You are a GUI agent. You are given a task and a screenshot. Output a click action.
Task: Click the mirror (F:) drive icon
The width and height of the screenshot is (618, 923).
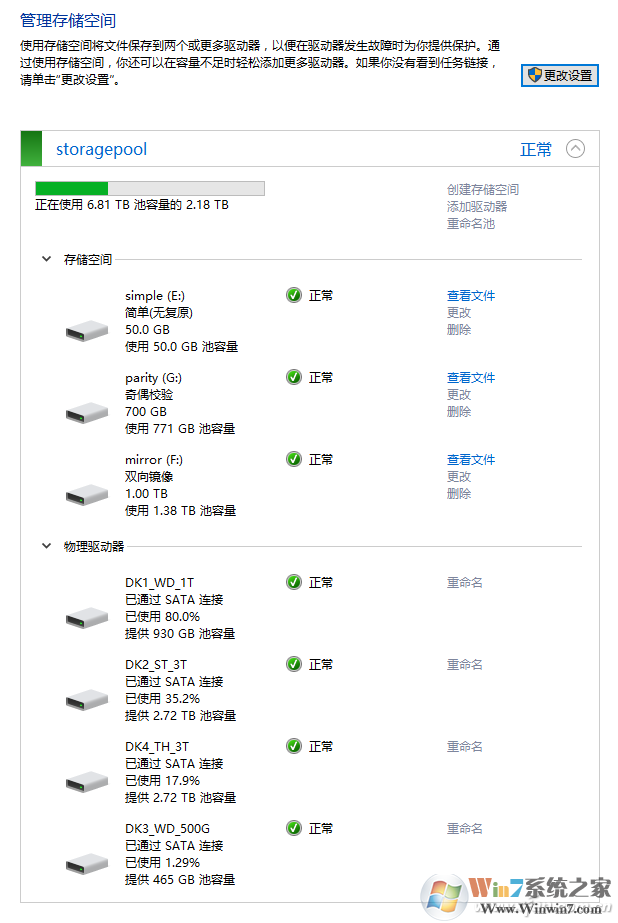tap(86, 493)
